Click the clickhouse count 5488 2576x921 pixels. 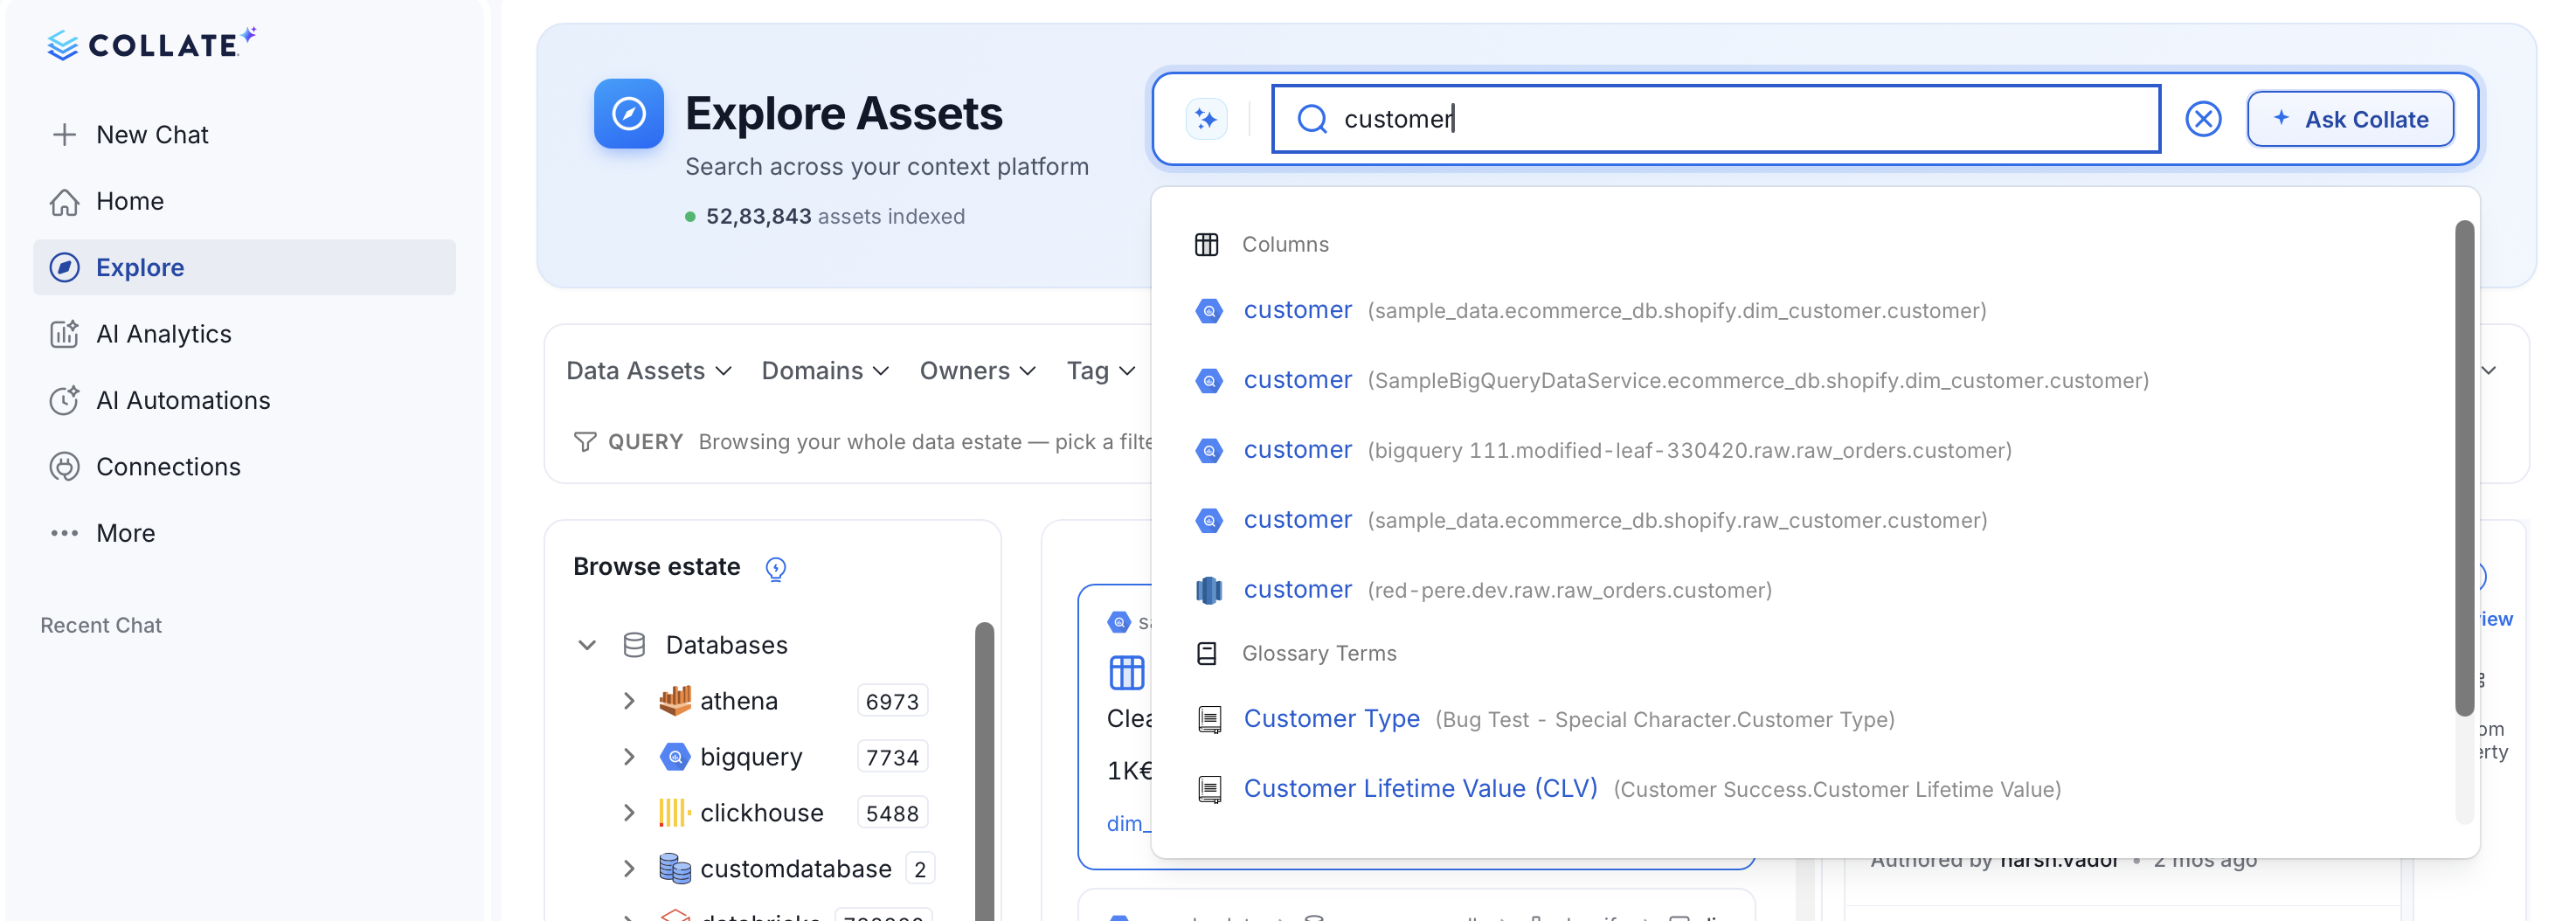tap(892, 813)
